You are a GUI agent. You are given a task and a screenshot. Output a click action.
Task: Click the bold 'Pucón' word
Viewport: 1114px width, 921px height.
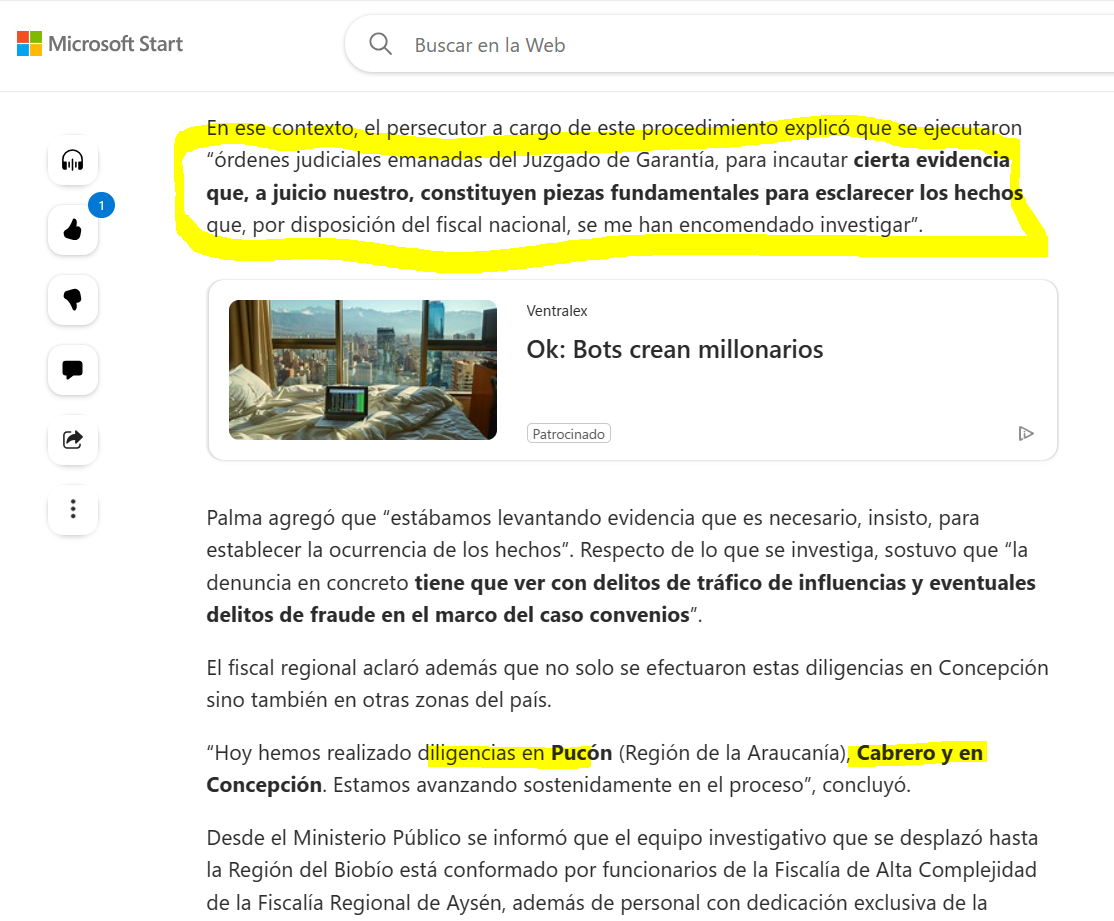click(x=581, y=753)
